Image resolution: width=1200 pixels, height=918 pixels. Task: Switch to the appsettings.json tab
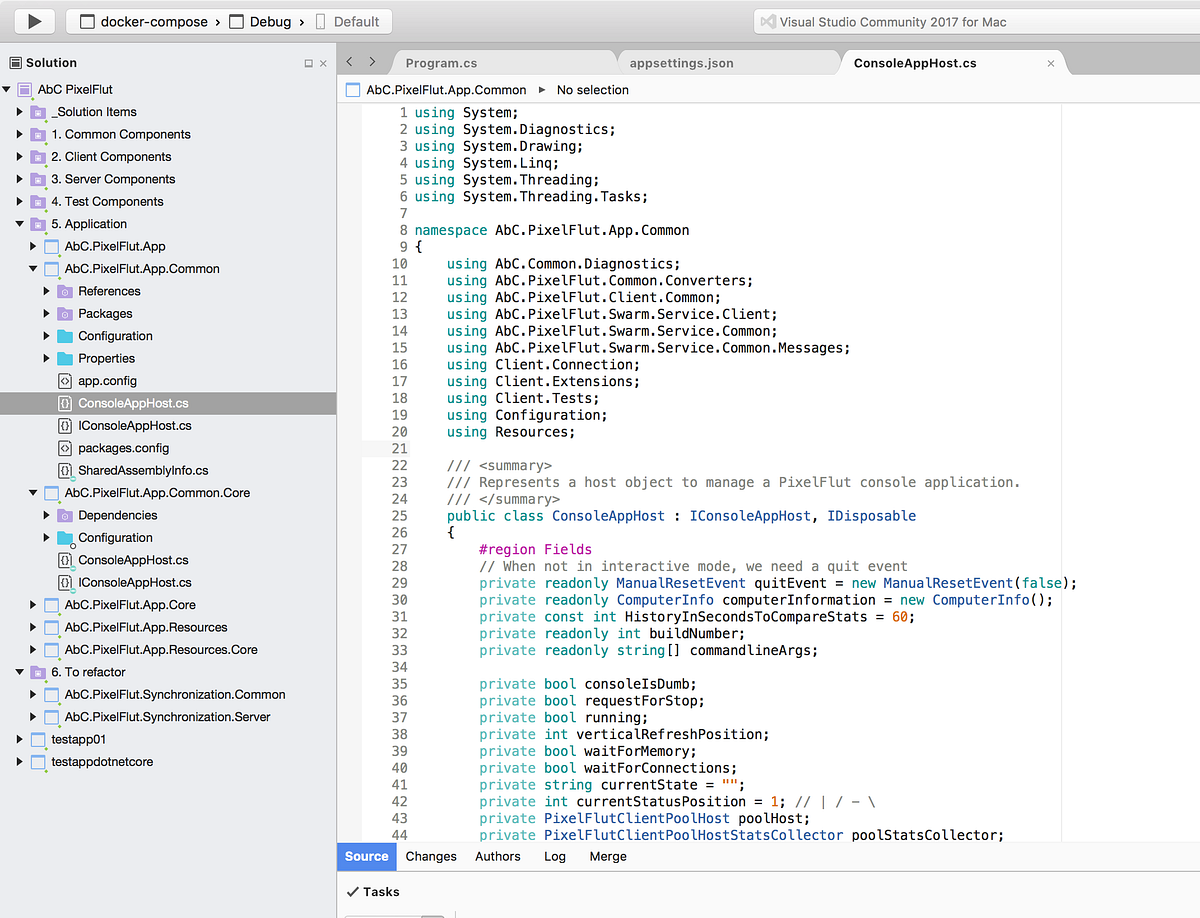click(681, 63)
